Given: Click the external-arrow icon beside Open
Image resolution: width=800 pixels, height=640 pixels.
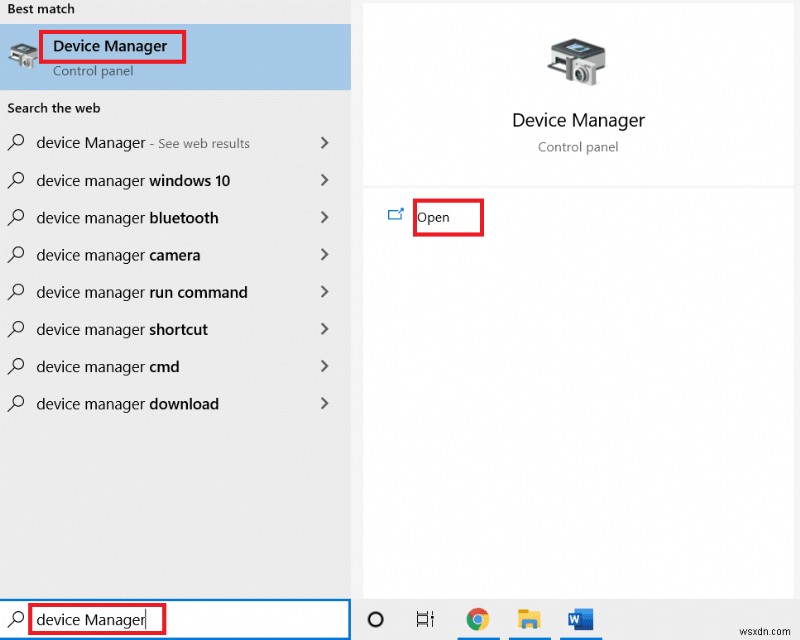Looking at the screenshot, I should 396,213.
